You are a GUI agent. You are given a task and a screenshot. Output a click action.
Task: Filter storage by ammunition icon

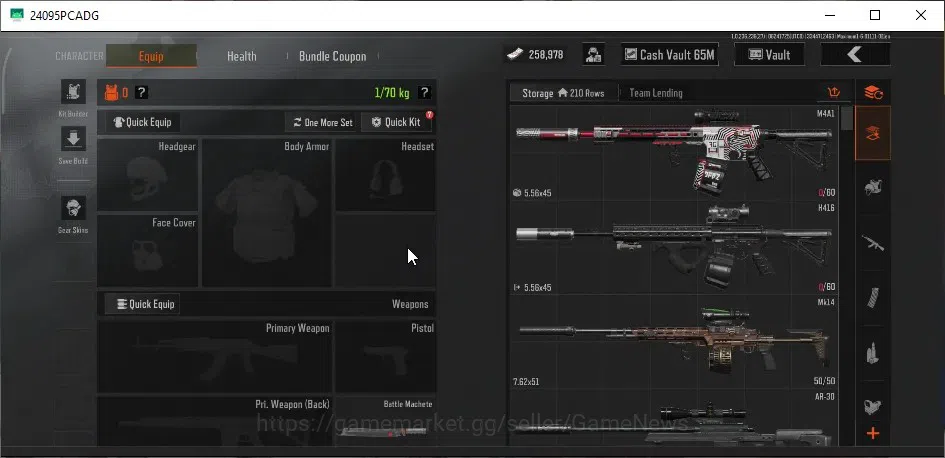(x=873, y=353)
